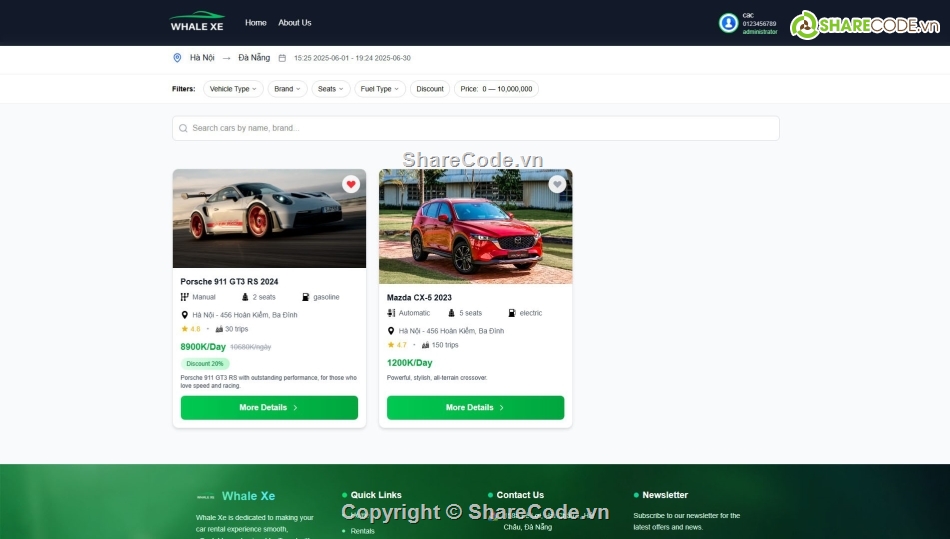The image size is (950, 539).
Task: Click More Details on Mazda CX-5 card
Action: coord(475,408)
